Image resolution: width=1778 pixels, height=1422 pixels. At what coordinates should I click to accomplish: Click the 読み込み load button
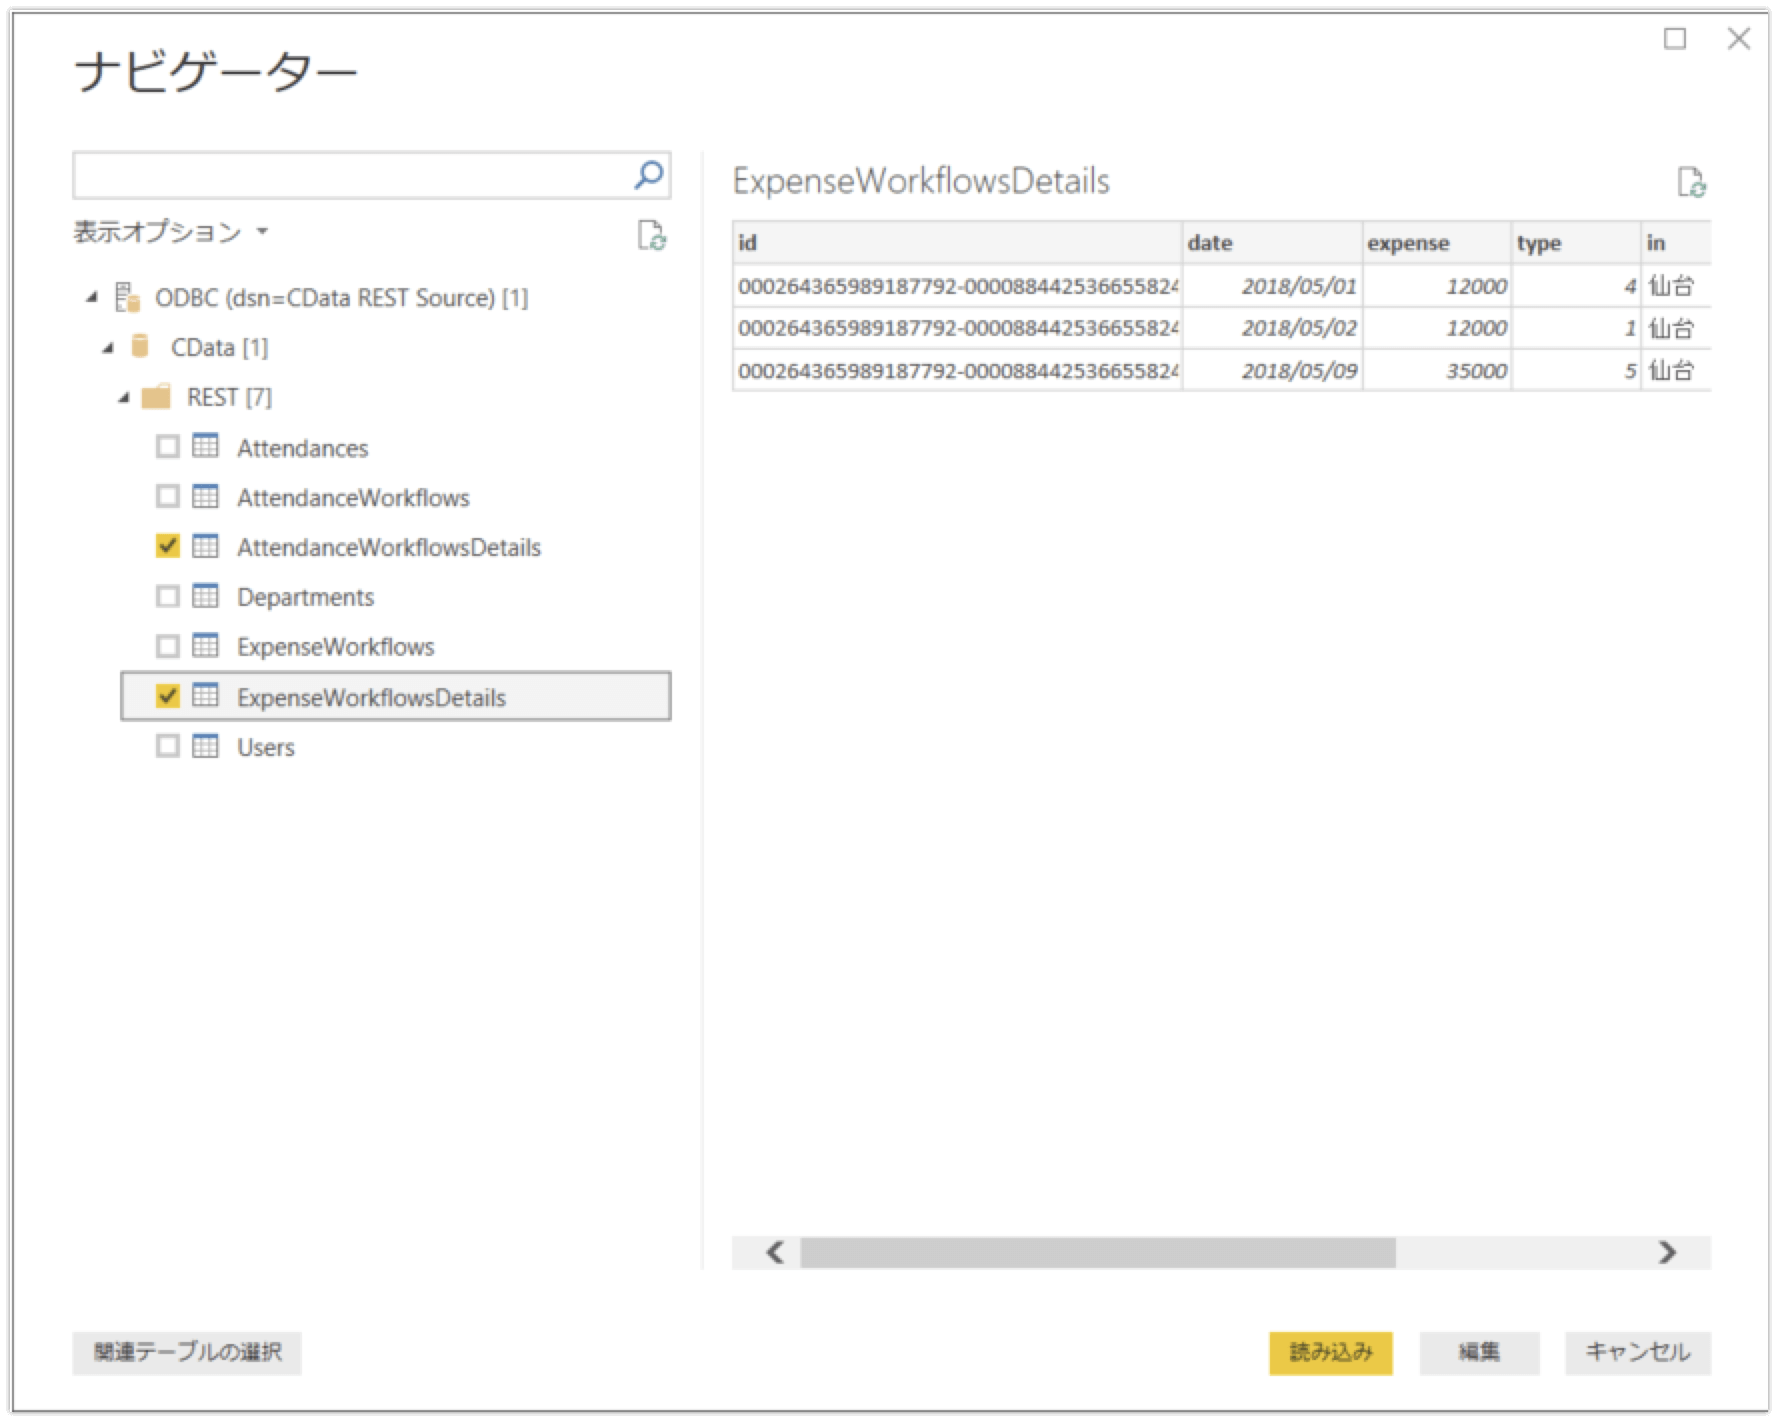point(1331,1353)
